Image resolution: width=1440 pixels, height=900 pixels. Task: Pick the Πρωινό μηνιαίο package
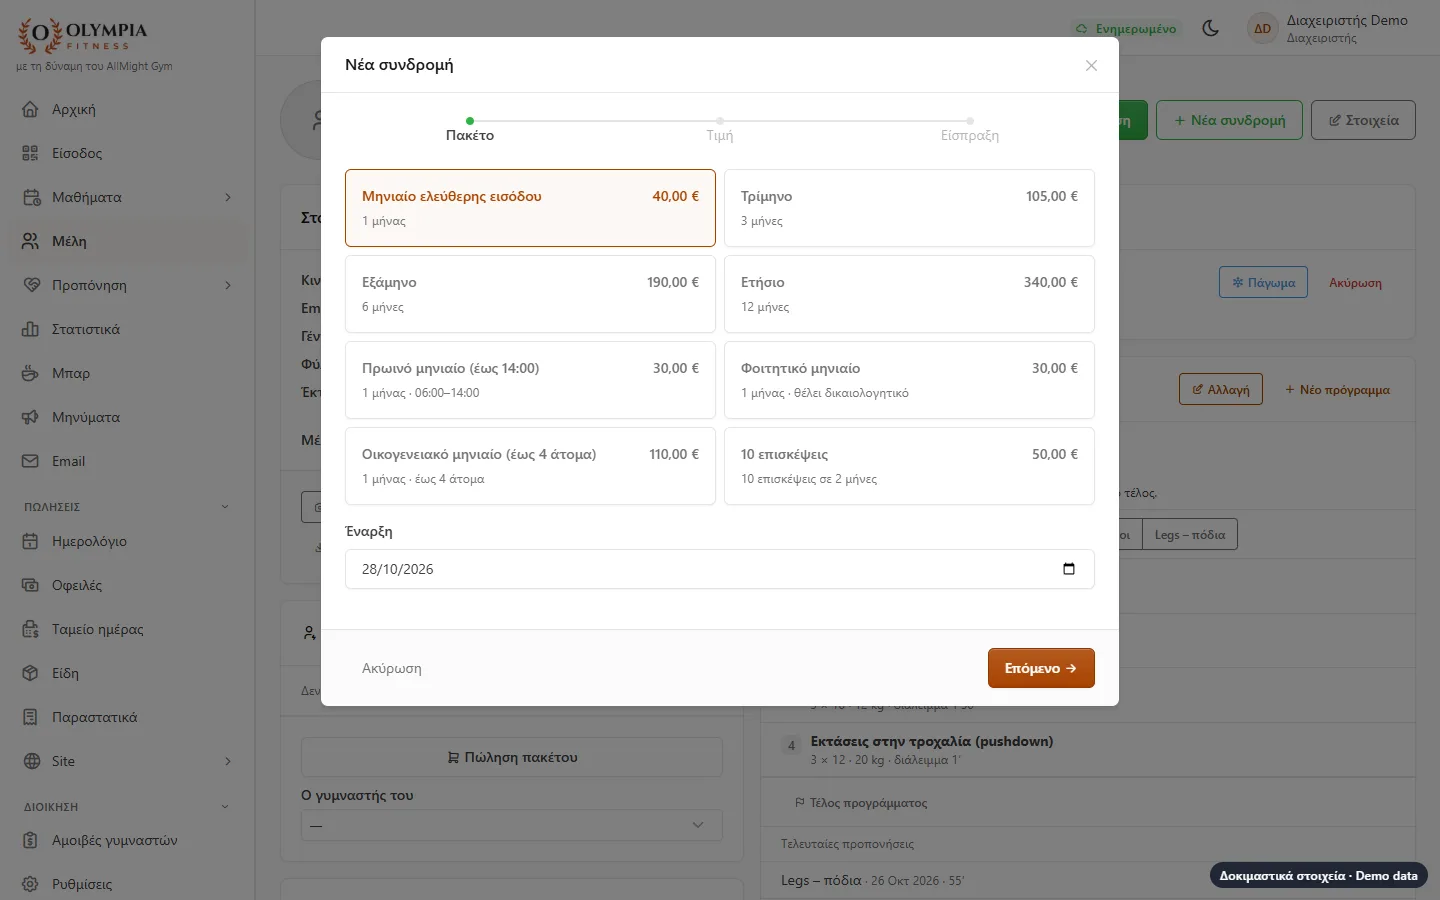[530, 380]
